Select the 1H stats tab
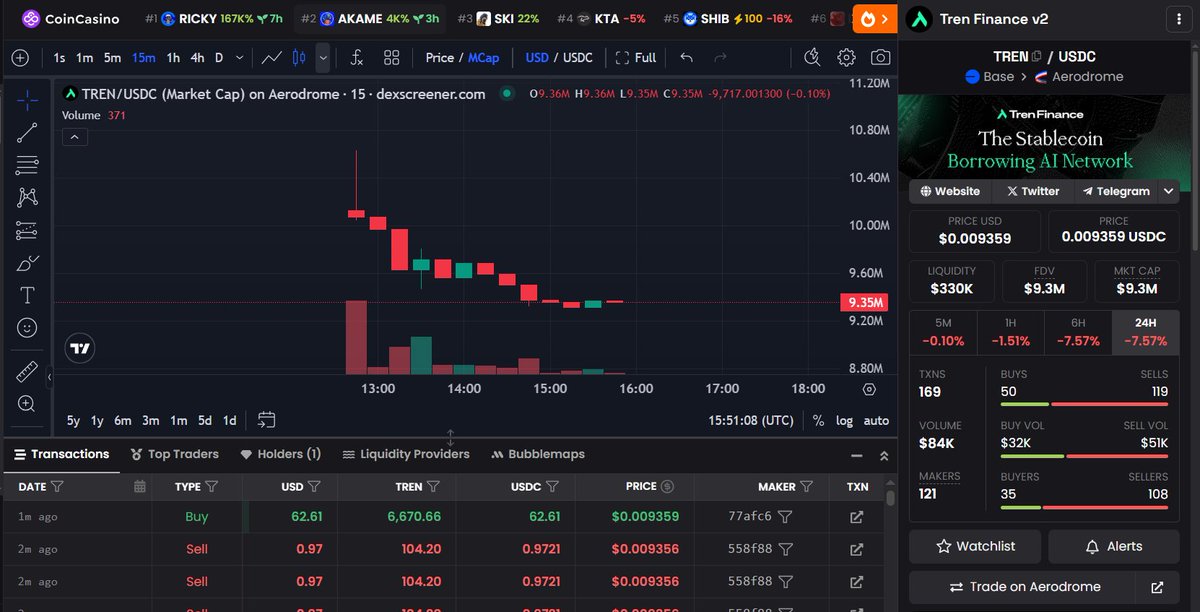1200x612 pixels. (x=1010, y=332)
